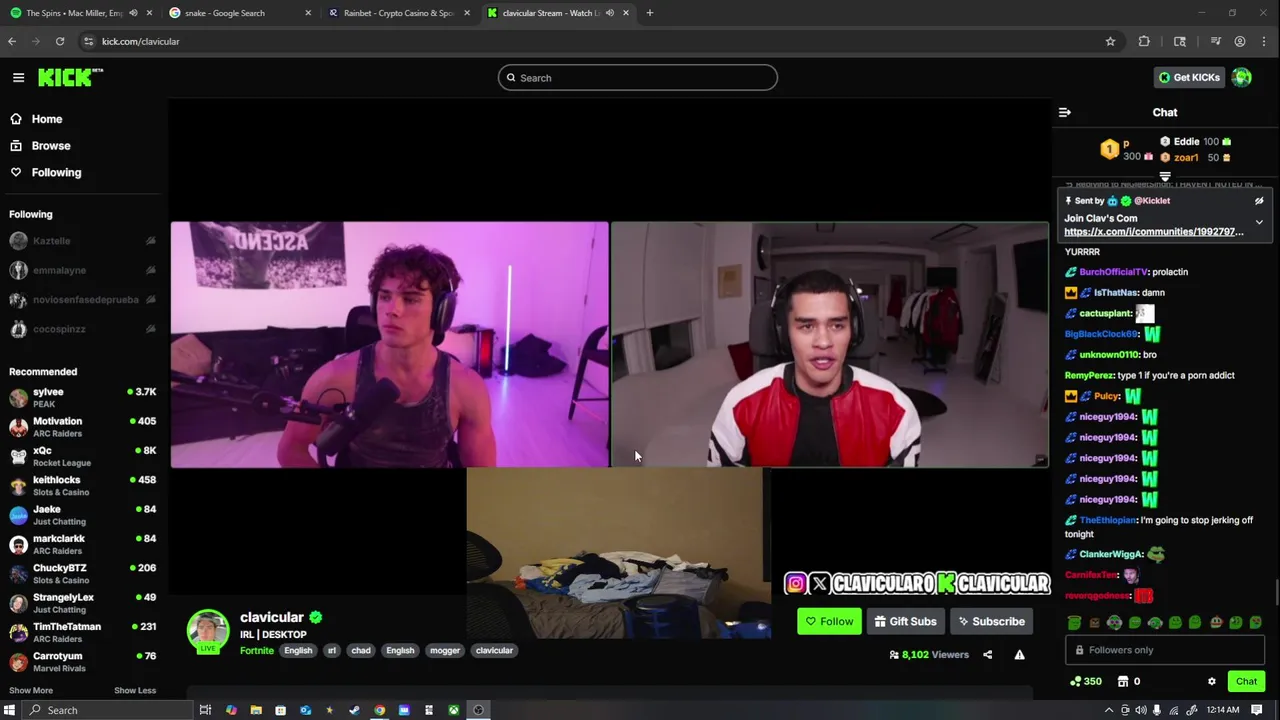1280x720 pixels.
Task: Toggle notifications for Kaztelle
Action: click(x=150, y=241)
